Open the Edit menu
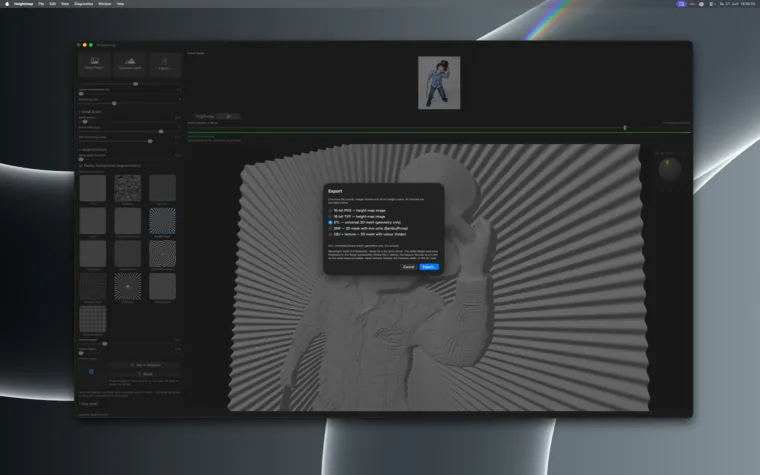The height and width of the screenshot is (475, 760). point(52,4)
